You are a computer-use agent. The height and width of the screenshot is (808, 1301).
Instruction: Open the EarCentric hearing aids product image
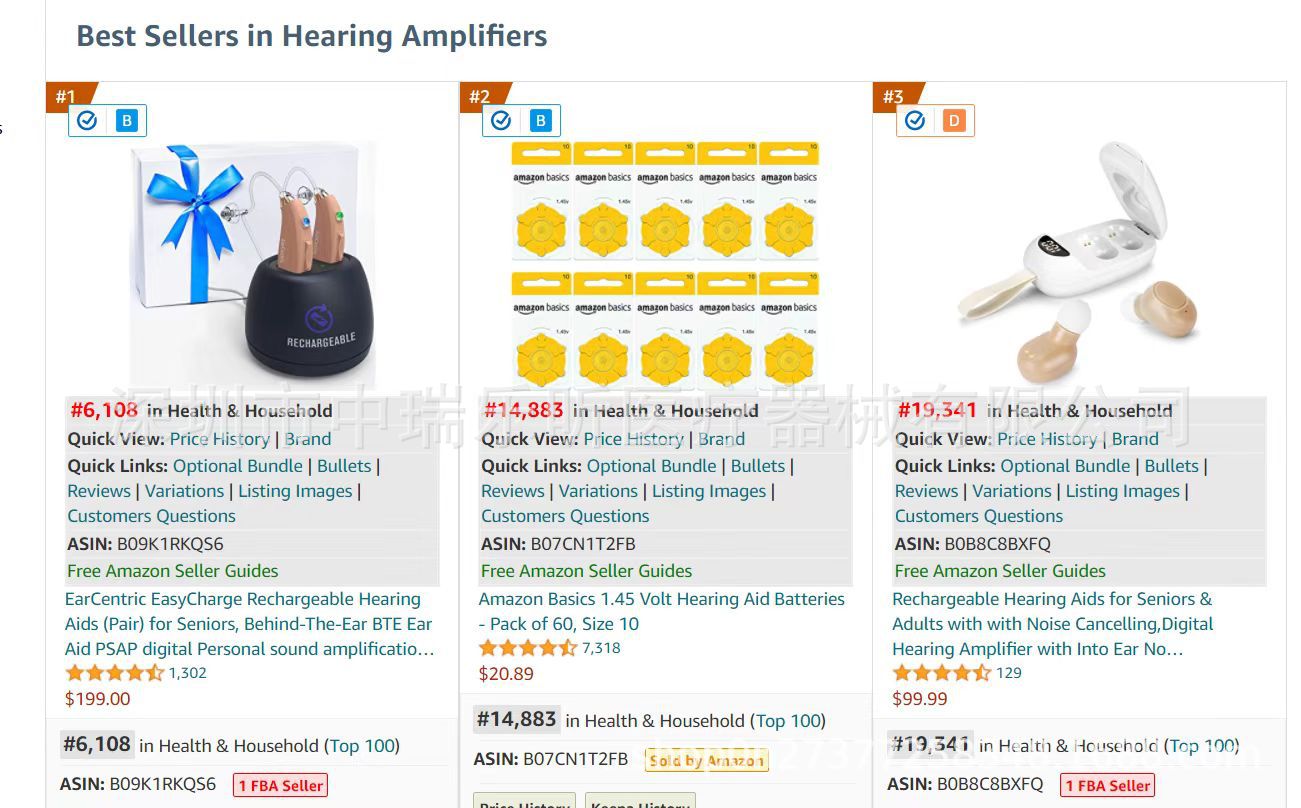click(x=252, y=265)
